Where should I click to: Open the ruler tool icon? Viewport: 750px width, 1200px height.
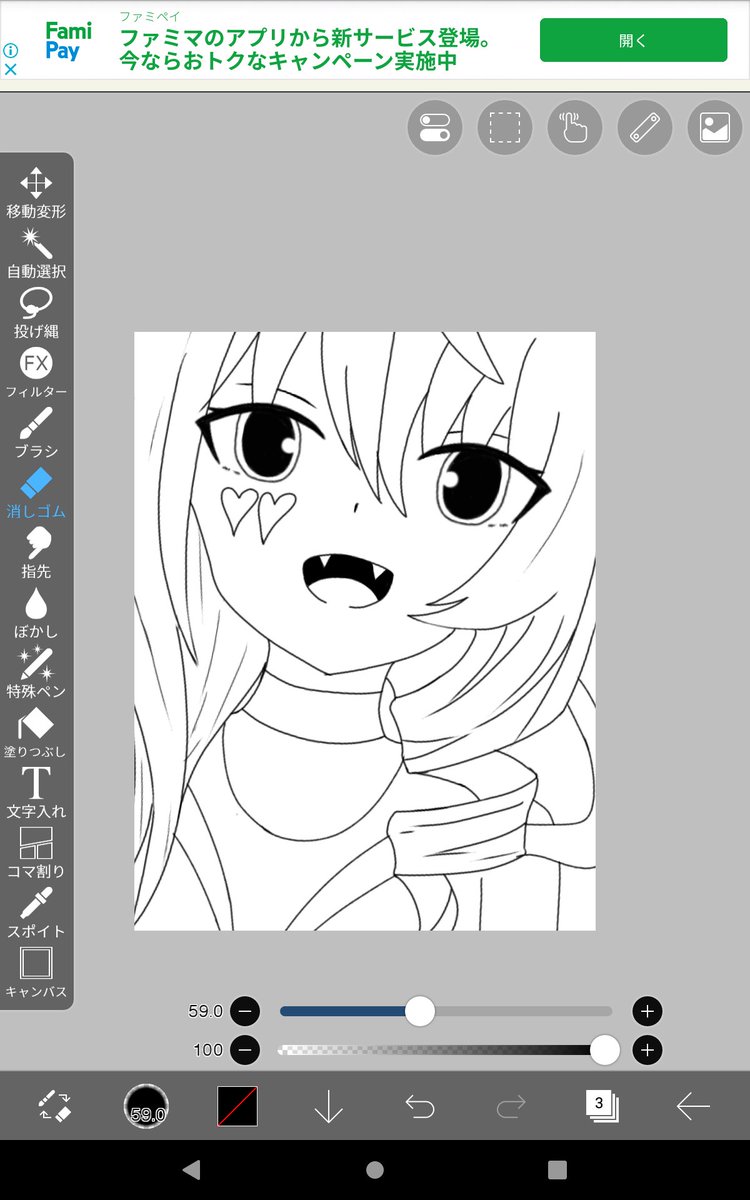(x=645, y=128)
